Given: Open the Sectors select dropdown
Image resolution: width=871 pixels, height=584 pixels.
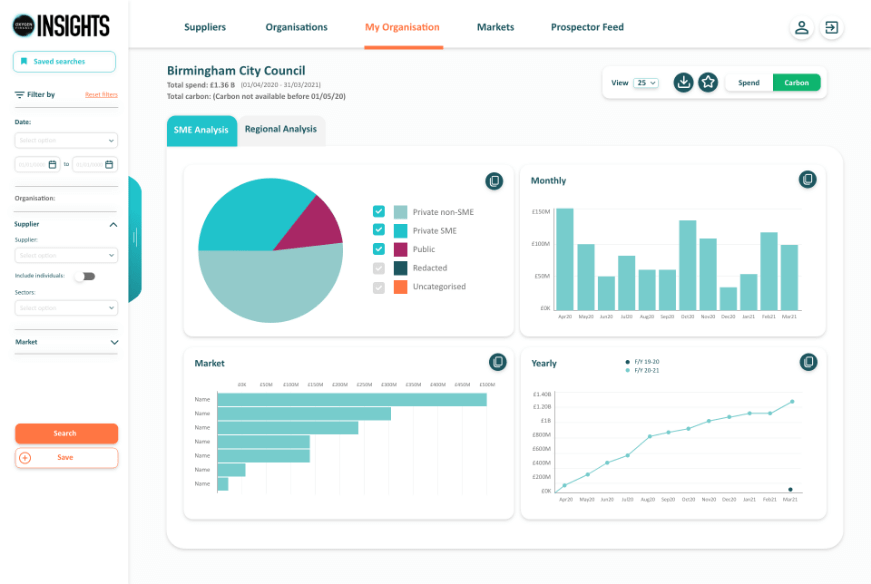Looking at the screenshot, I should point(66,308).
